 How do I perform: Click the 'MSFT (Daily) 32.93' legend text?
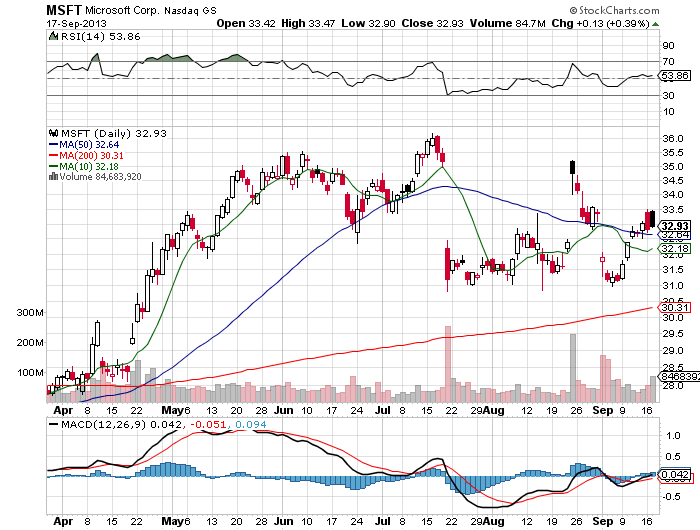coord(113,133)
